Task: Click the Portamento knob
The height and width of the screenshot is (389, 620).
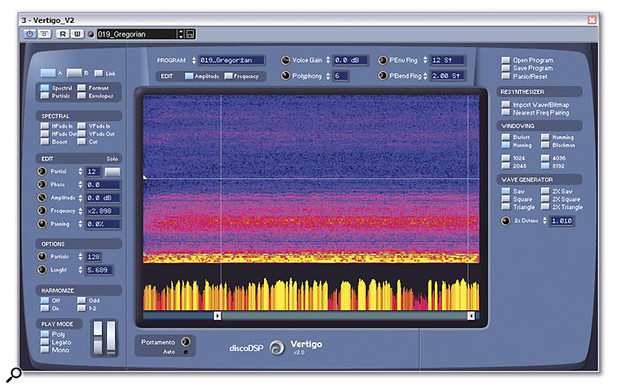Action: [185, 341]
